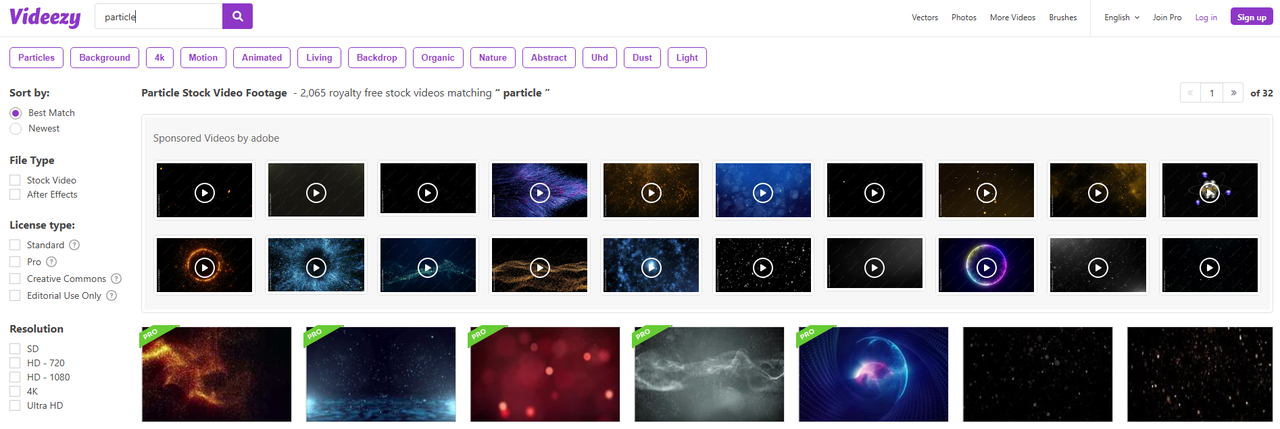Play the white dots starfield sponsored video
This screenshot has width=1280, height=429.
click(763, 267)
